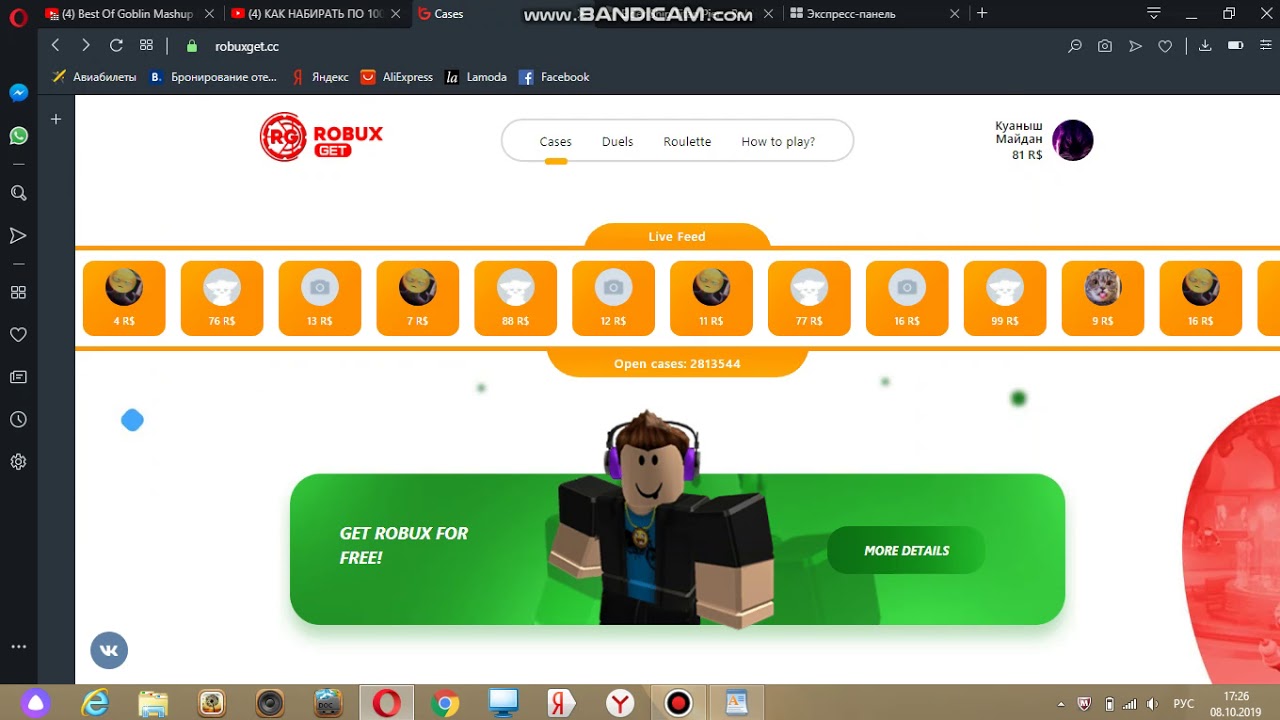The height and width of the screenshot is (720, 1280).
Task: Click the green padlock security icon
Action: 192,46
